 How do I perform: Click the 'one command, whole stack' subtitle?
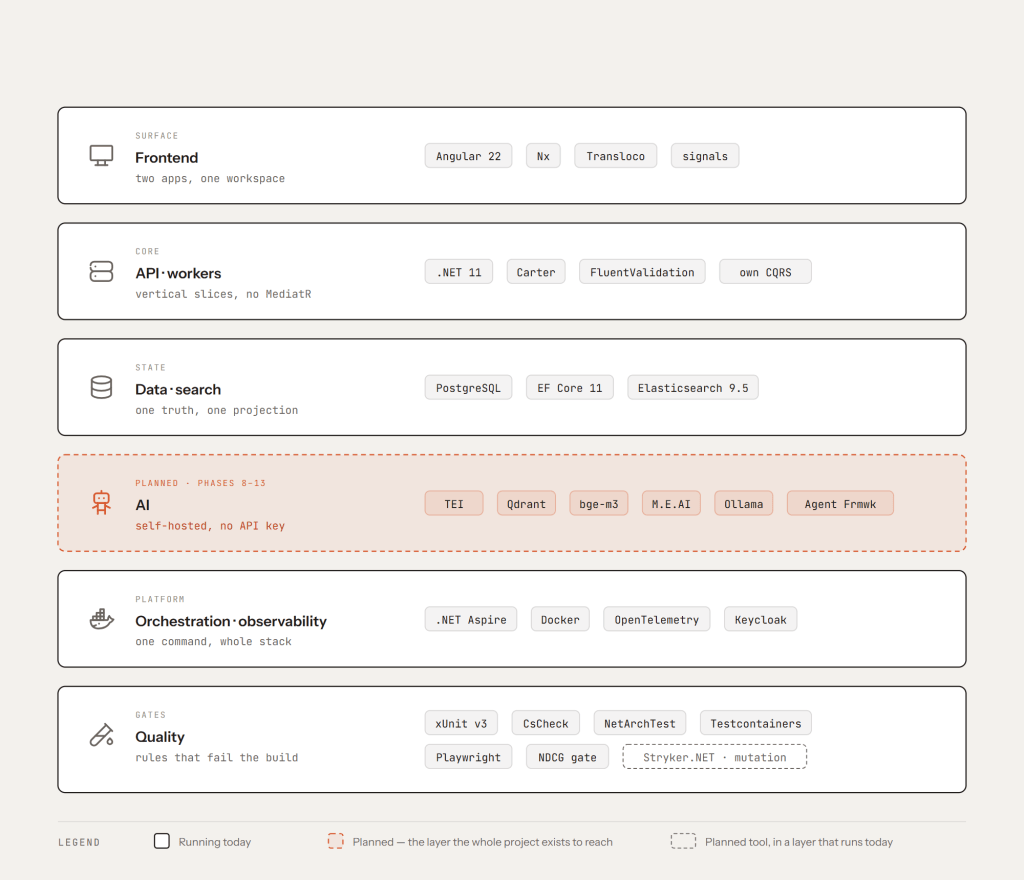pyautogui.click(x=214, y=641)
